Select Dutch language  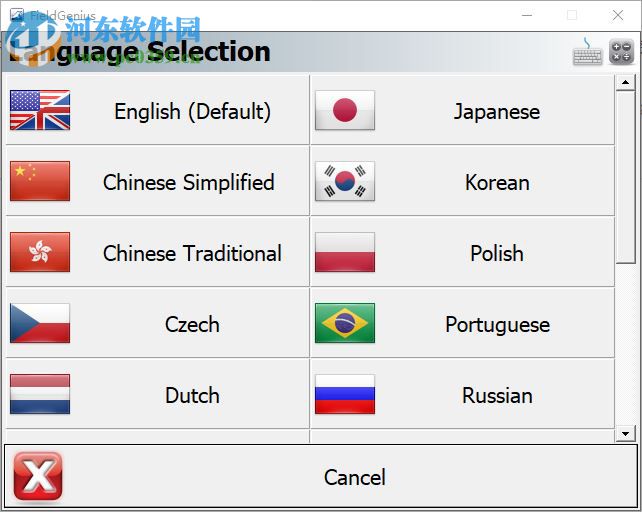(158, 394)
